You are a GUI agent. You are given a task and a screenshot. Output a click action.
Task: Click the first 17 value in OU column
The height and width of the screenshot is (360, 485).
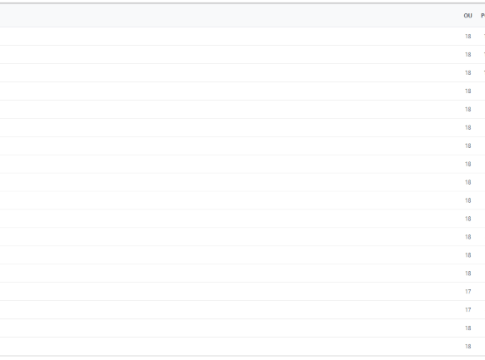click(x=468, y=292)
